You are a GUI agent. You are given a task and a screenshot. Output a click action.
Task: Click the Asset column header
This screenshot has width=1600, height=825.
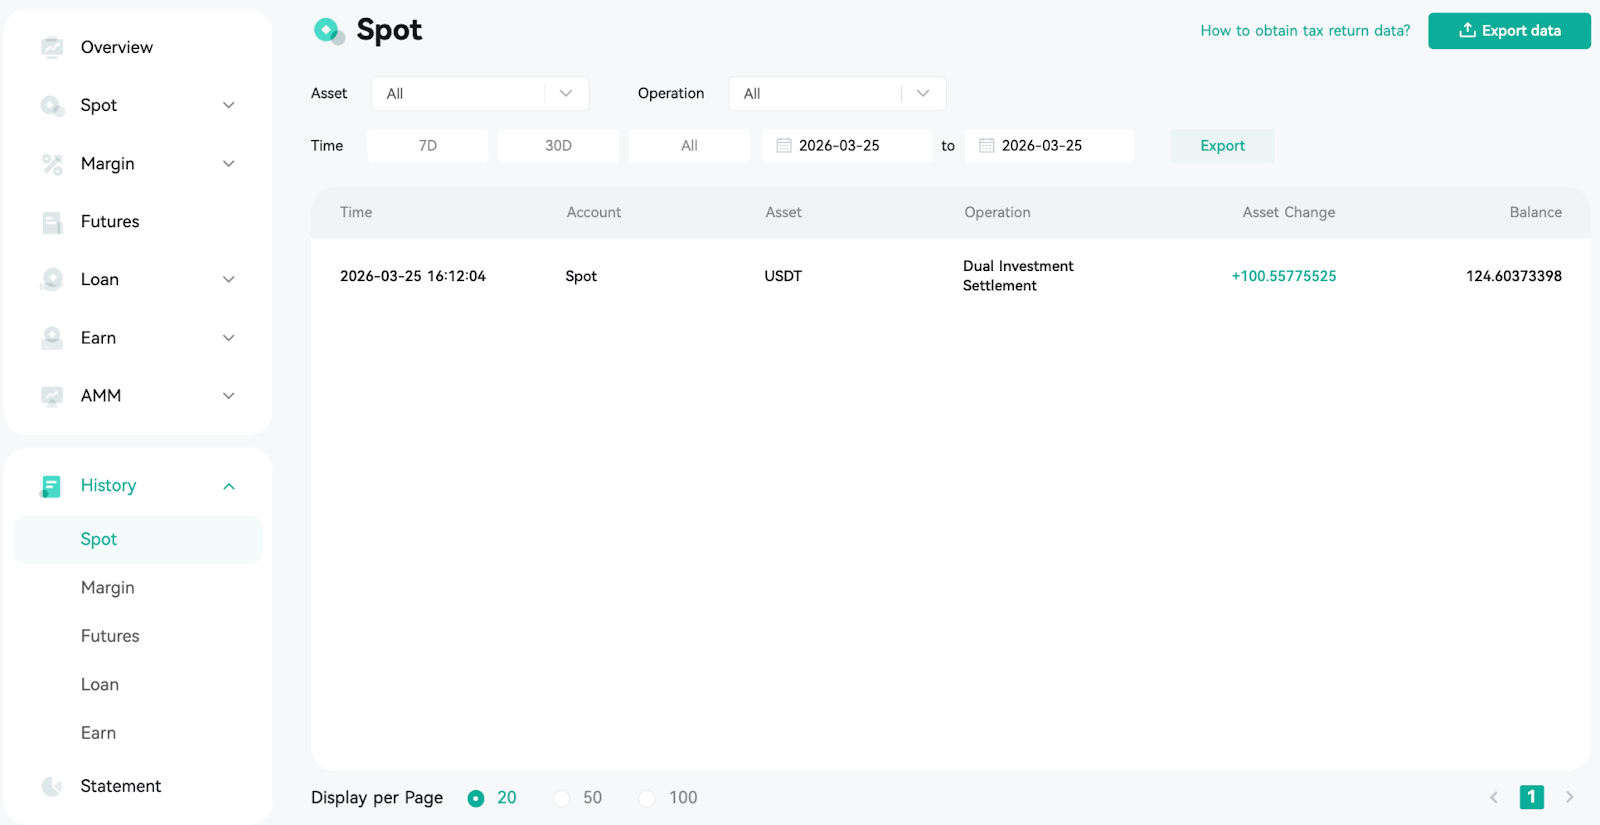pos(783,212)
